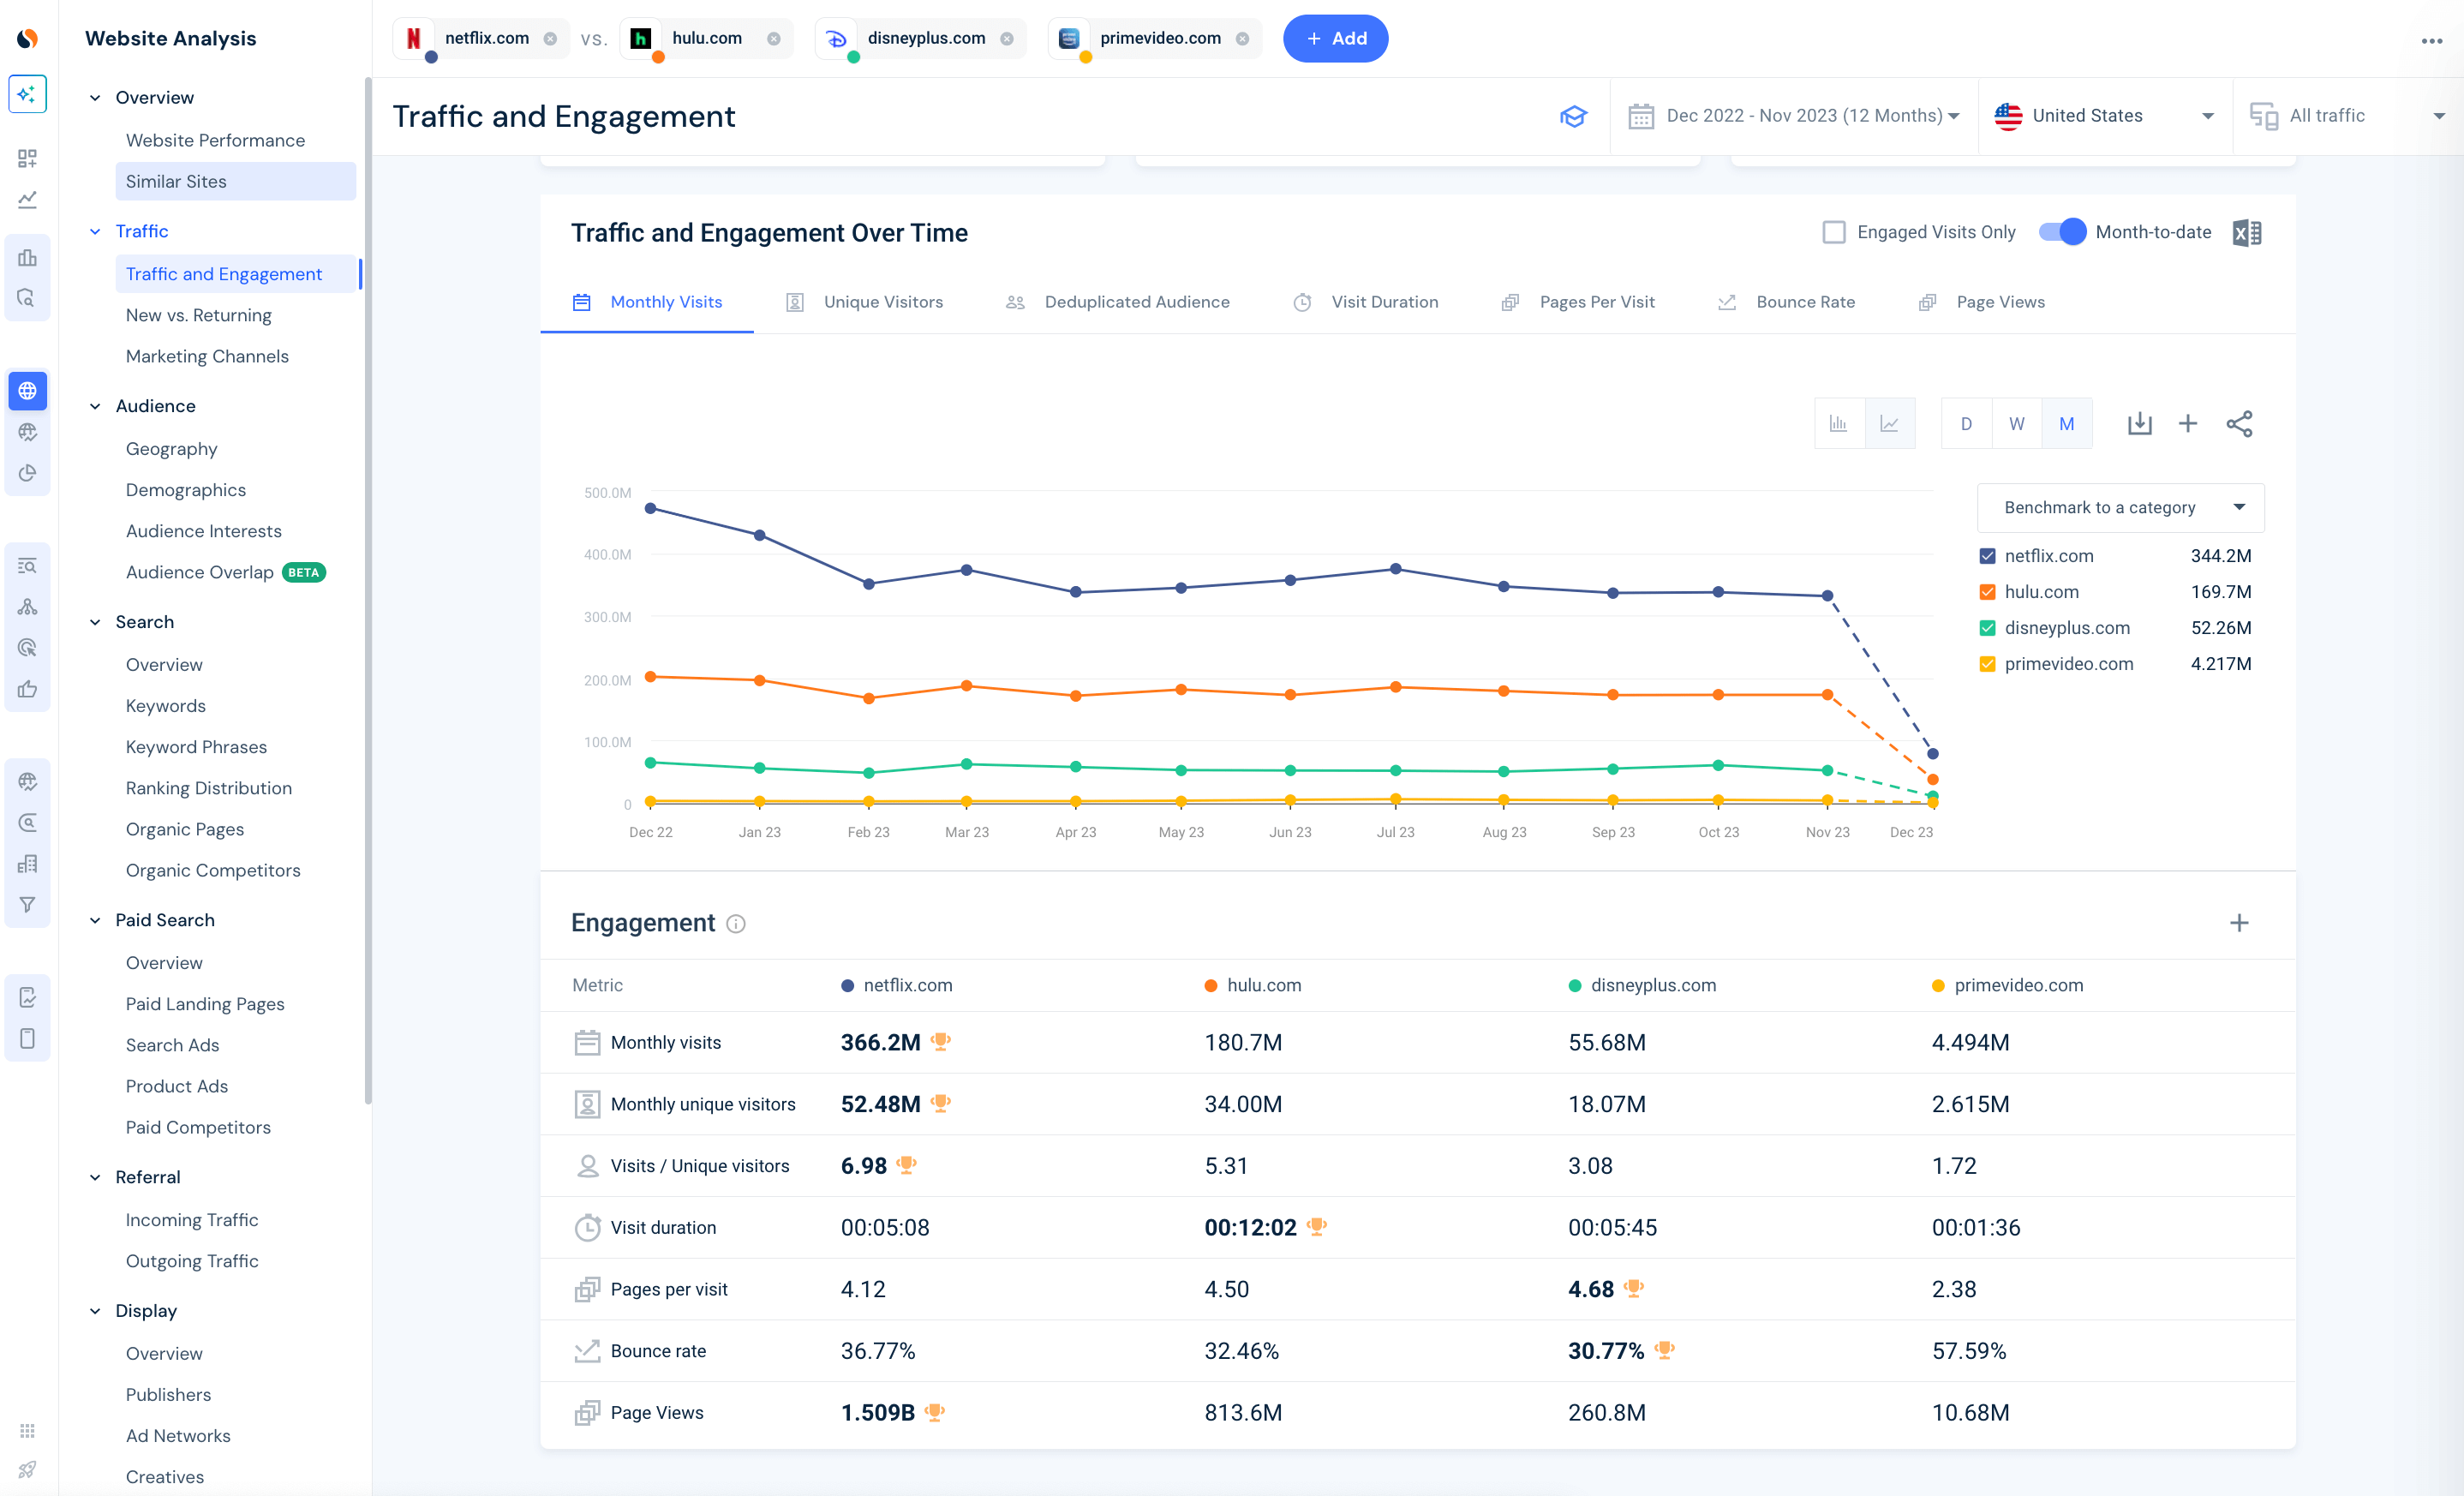Click the Similarweb logo icon

[x=28, y=38]
